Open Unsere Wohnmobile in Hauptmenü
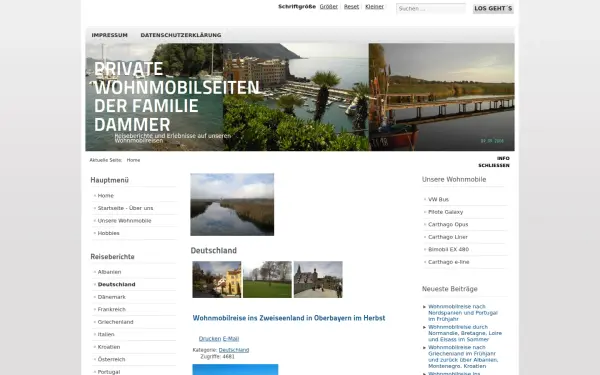Viewport: 600px width, 375px height. coord(124,221)
